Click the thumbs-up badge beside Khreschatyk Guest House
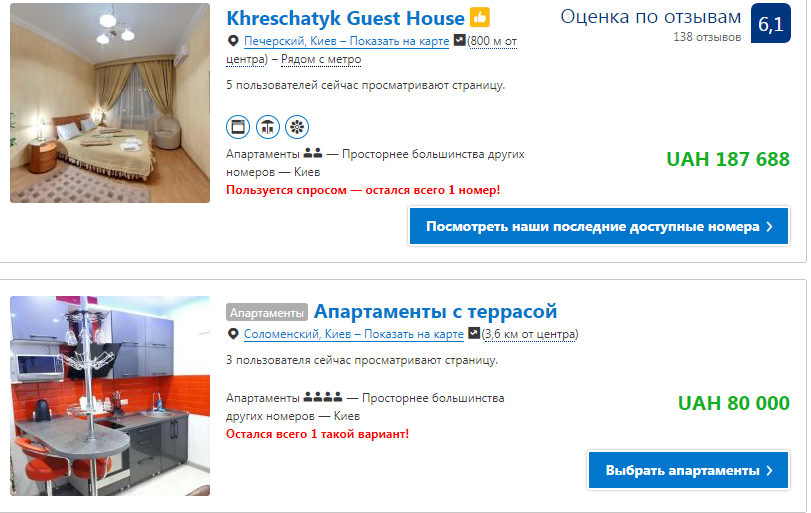 pos(479,18)
